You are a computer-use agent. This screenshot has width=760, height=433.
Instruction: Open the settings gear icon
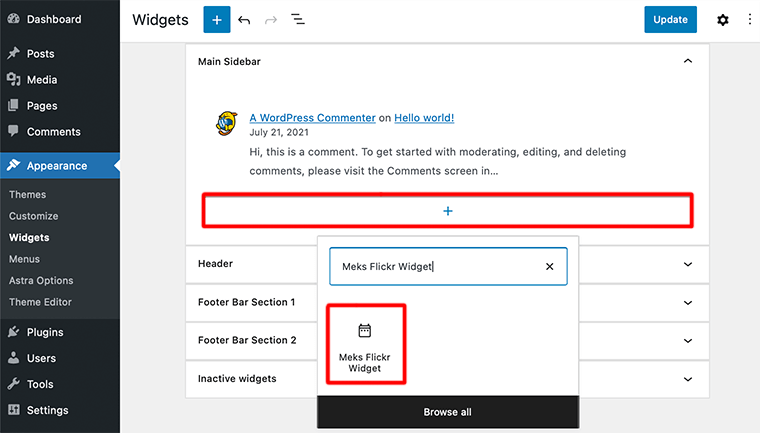[723, 19]
